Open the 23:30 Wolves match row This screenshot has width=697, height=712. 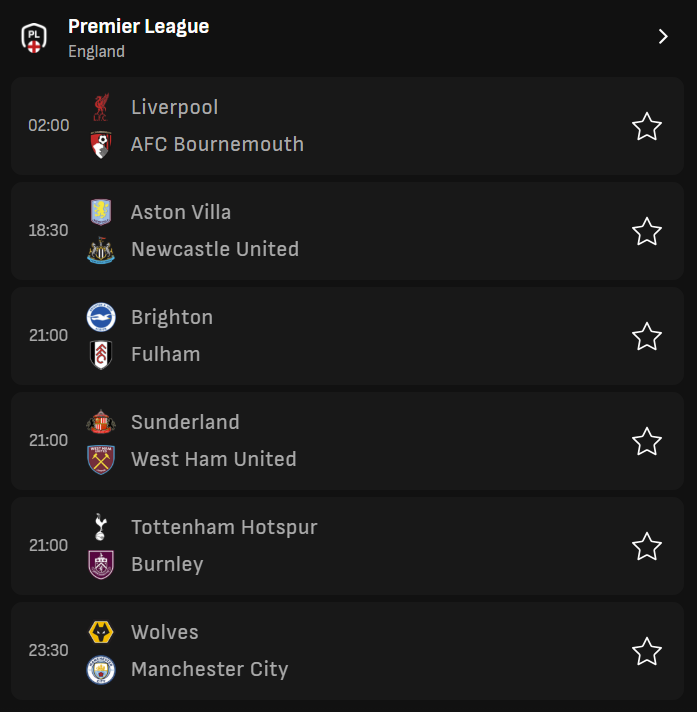(x=347, y=651)
